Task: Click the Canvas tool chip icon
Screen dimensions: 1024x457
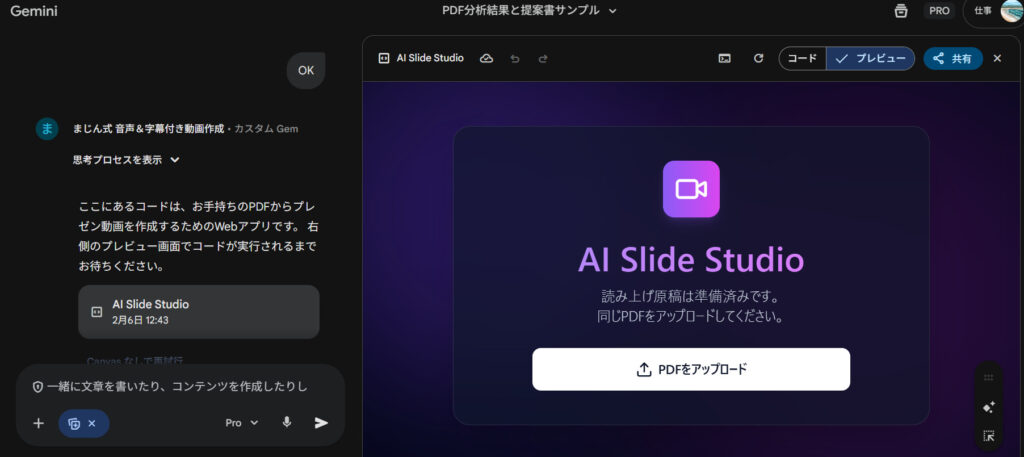Action: 74,423
